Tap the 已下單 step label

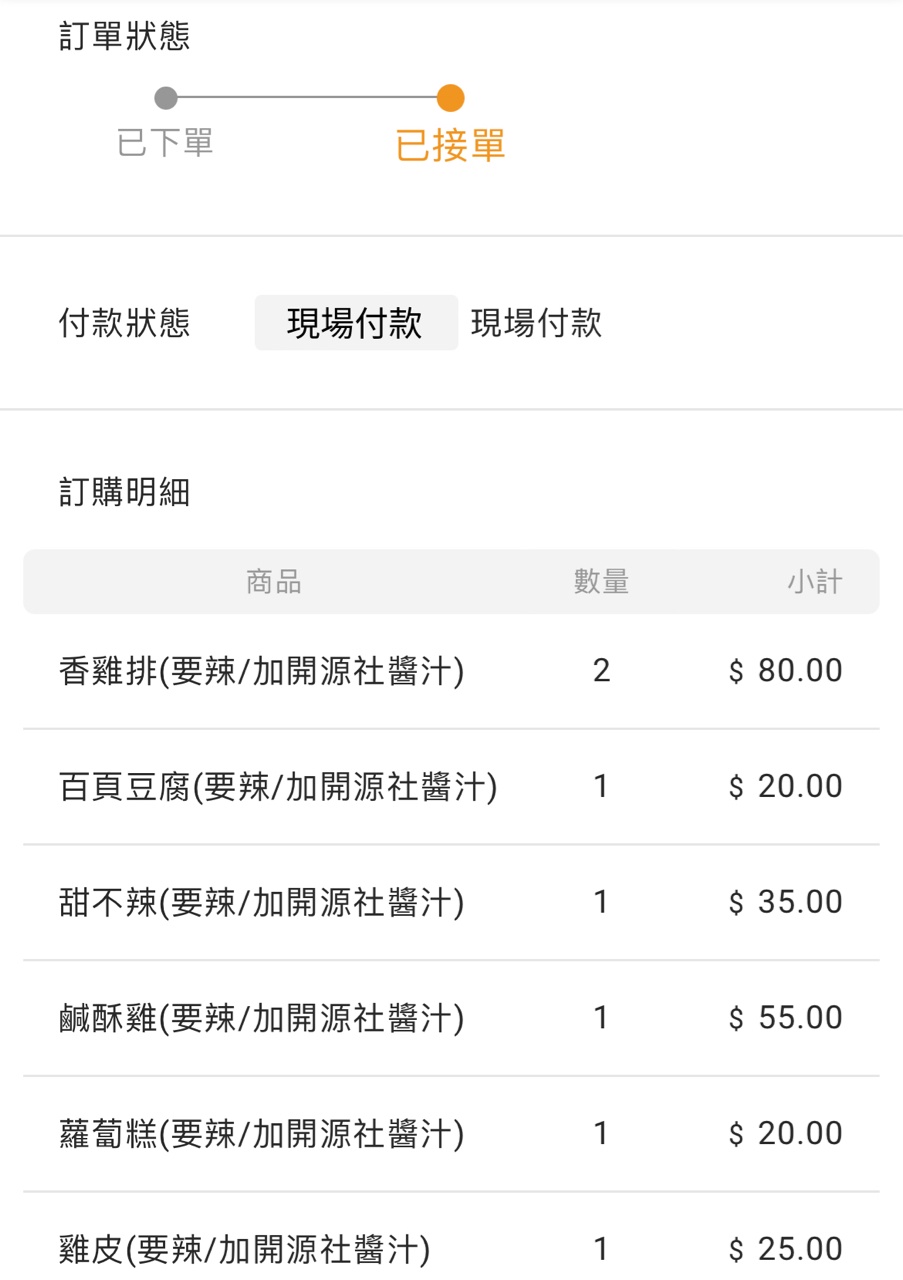point(165,143)
